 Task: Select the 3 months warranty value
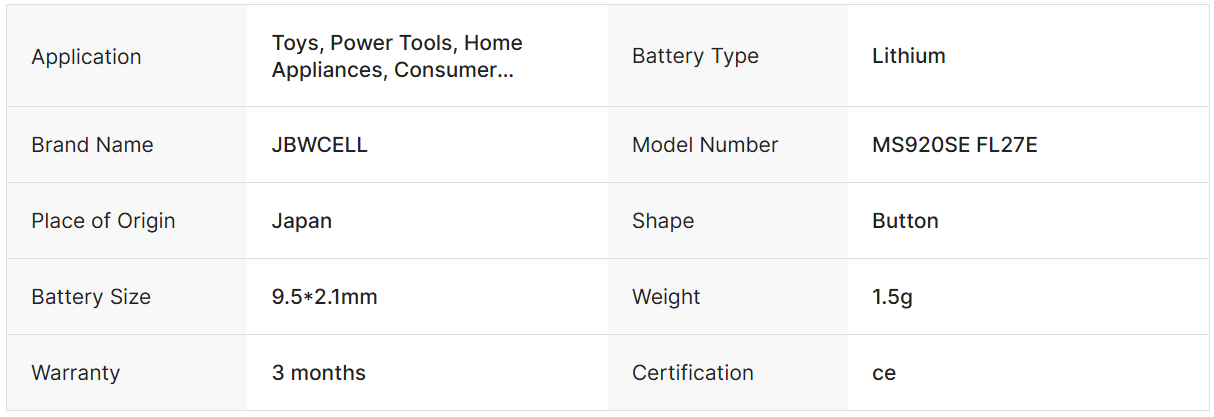318,373
